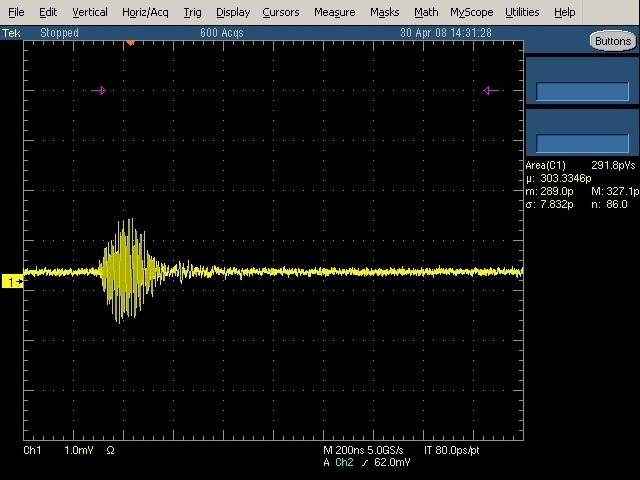The height and width of the screenshot is (480, 640).
Task: Click the orange trigger position marker
Action: [x=129, y=43]
